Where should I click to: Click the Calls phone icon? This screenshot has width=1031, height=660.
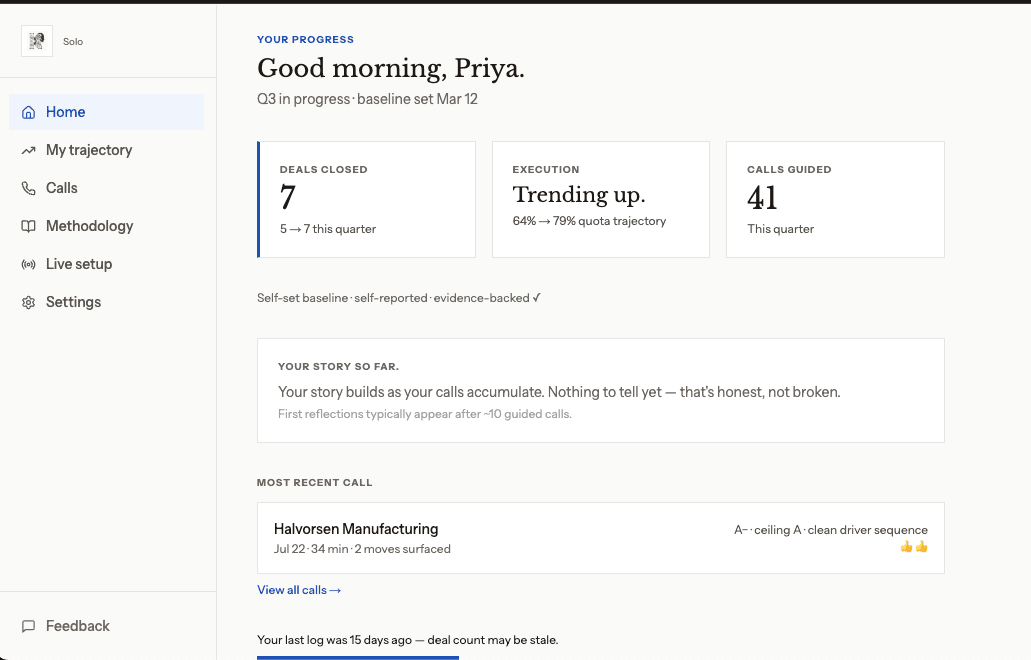(x=28, y=189)
